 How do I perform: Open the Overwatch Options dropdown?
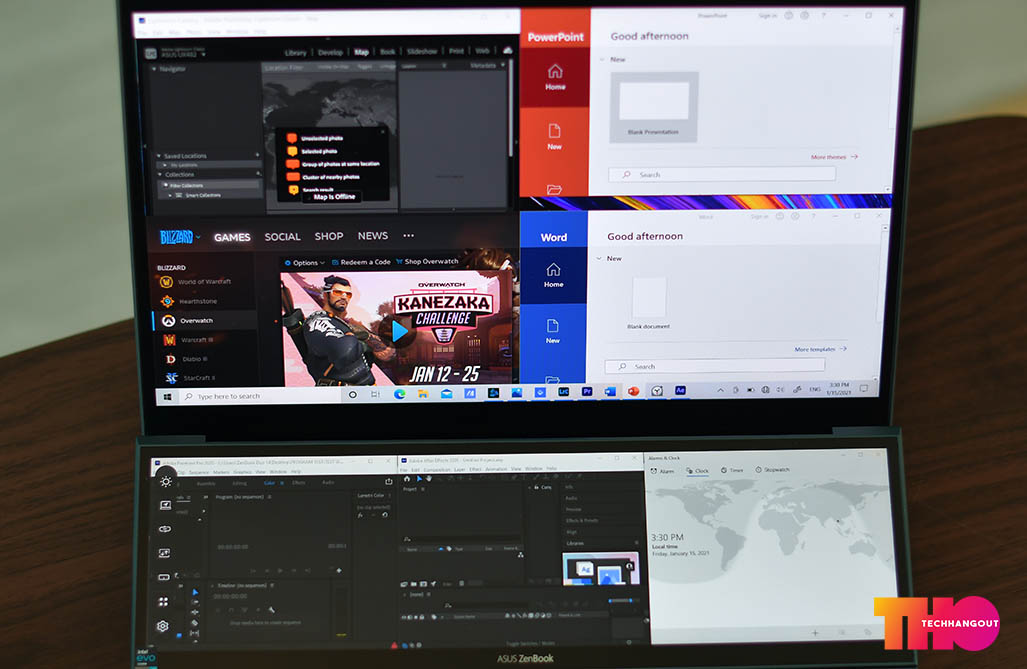pos(305,263)
